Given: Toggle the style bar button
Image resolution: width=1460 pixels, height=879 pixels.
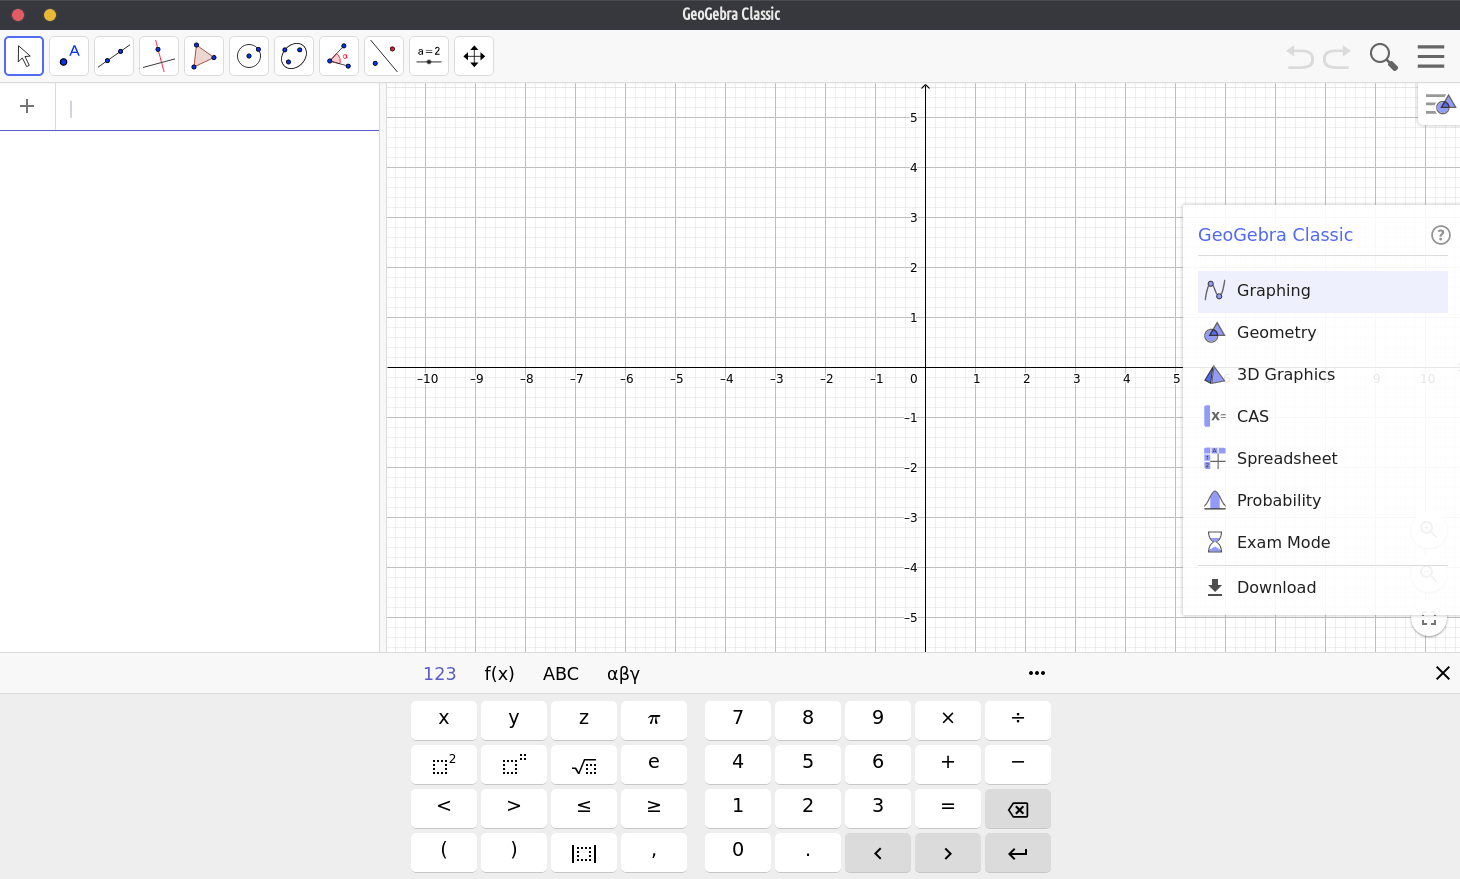Looking at the screenshot, I should point(1439,104).
